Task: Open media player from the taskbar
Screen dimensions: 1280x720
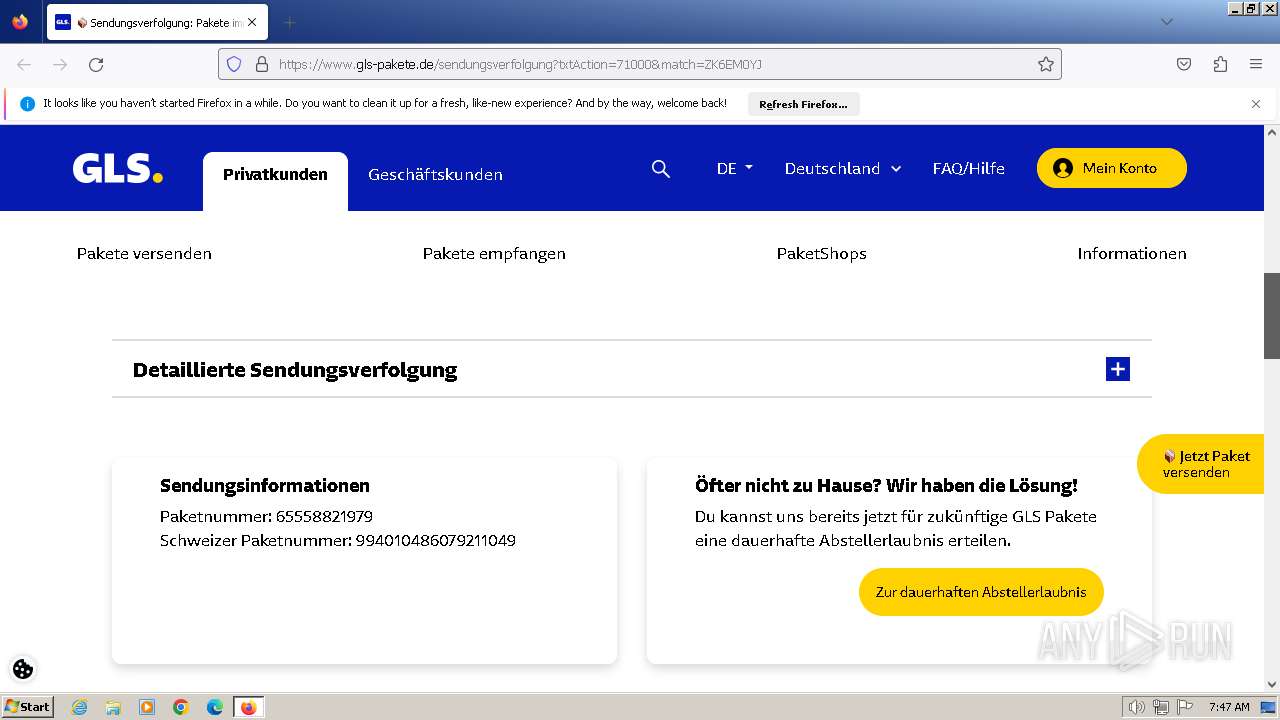Action: coord(147,707)
